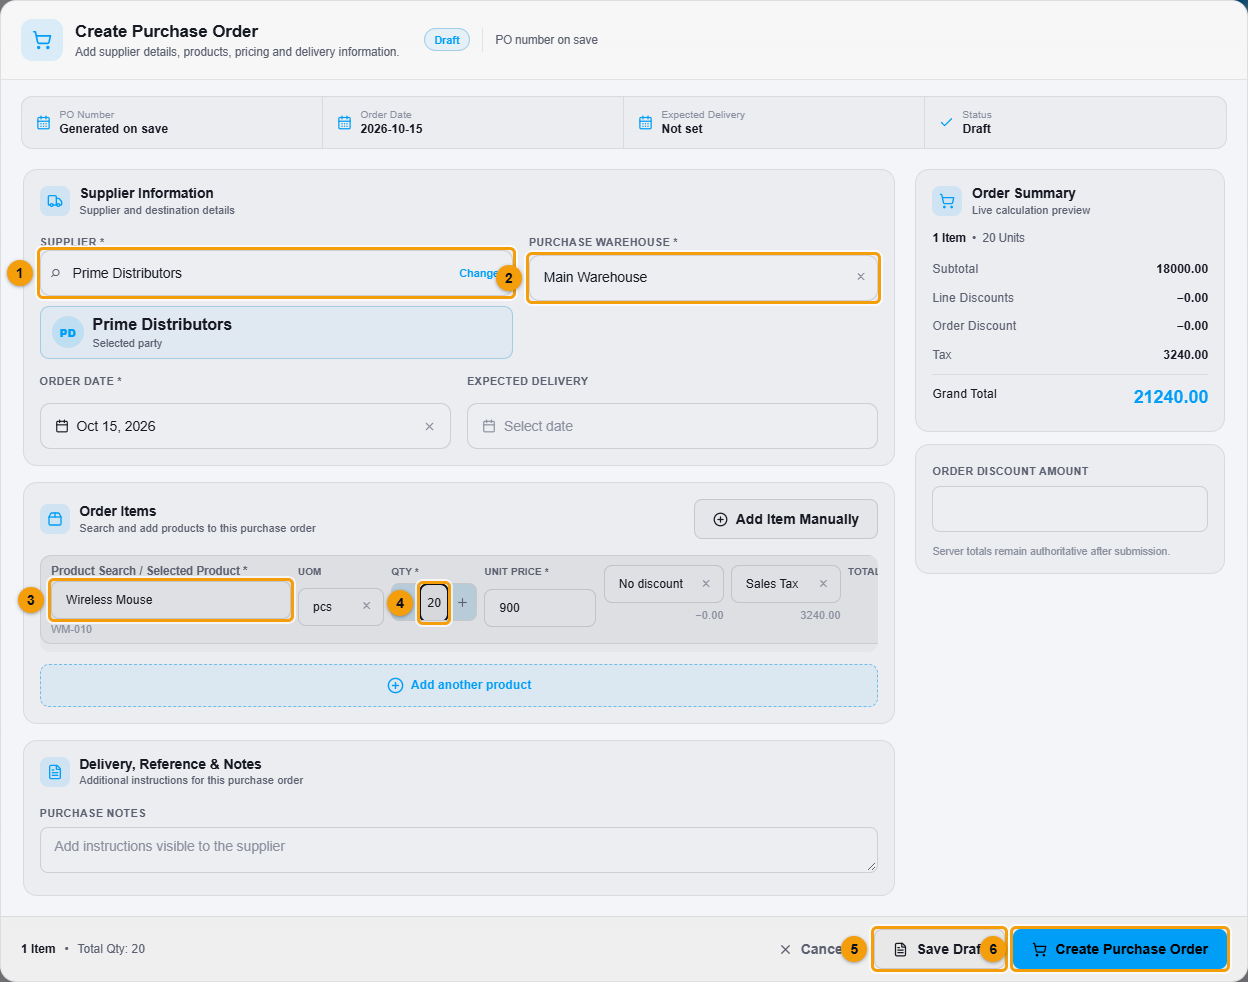
Task: Click the Cancel button
Action: 811,949
